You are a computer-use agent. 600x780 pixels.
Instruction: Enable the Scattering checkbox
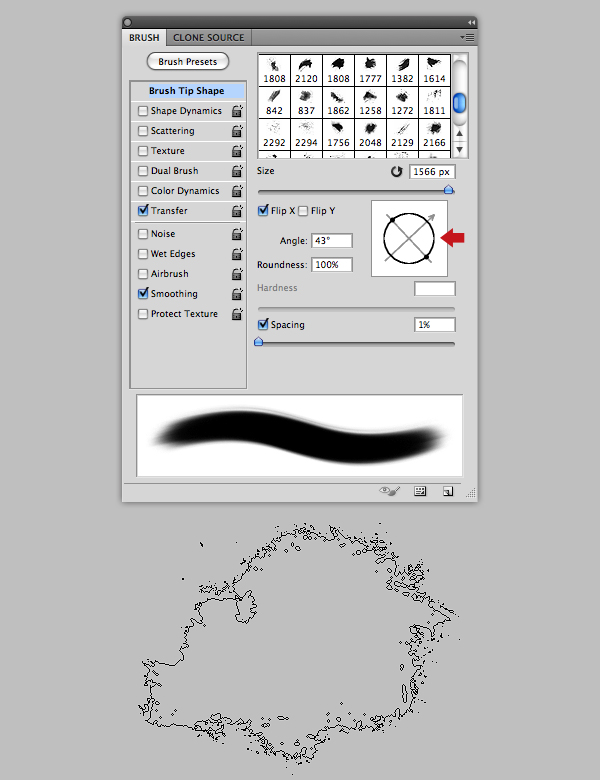click(x=143, y=131)
